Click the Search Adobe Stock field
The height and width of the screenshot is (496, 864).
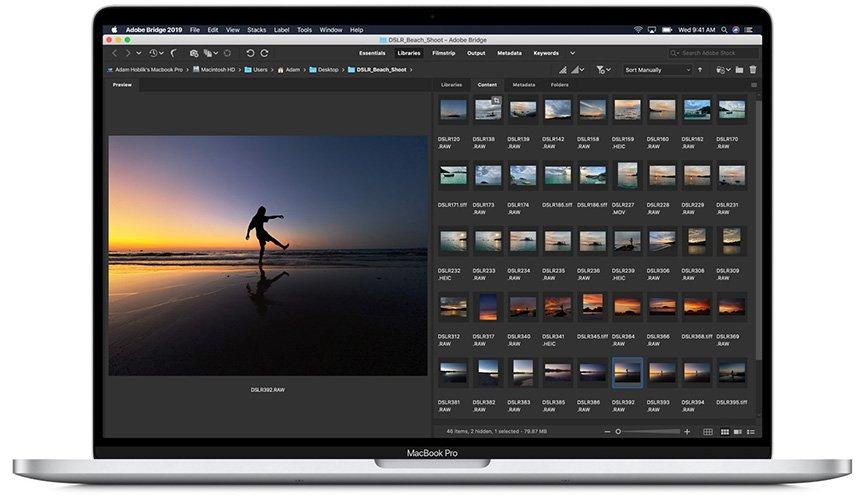click(x=714, y=53)
